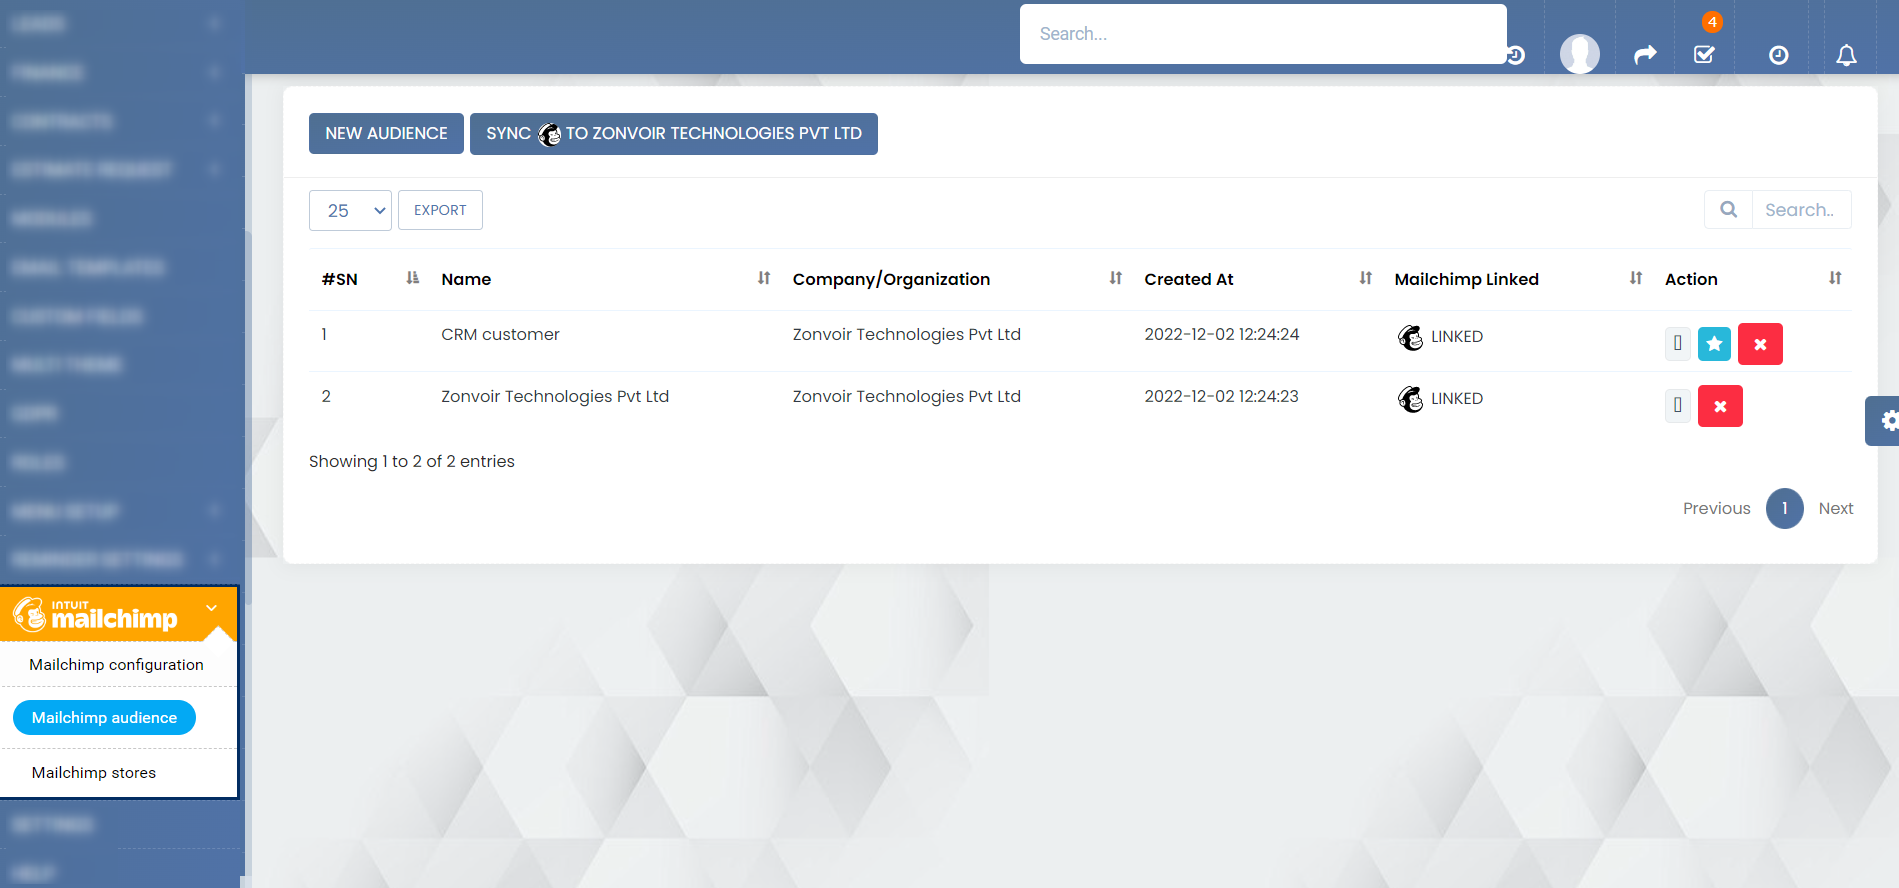Click LINKED status in CRM customer row

[x=1456, y=337]
